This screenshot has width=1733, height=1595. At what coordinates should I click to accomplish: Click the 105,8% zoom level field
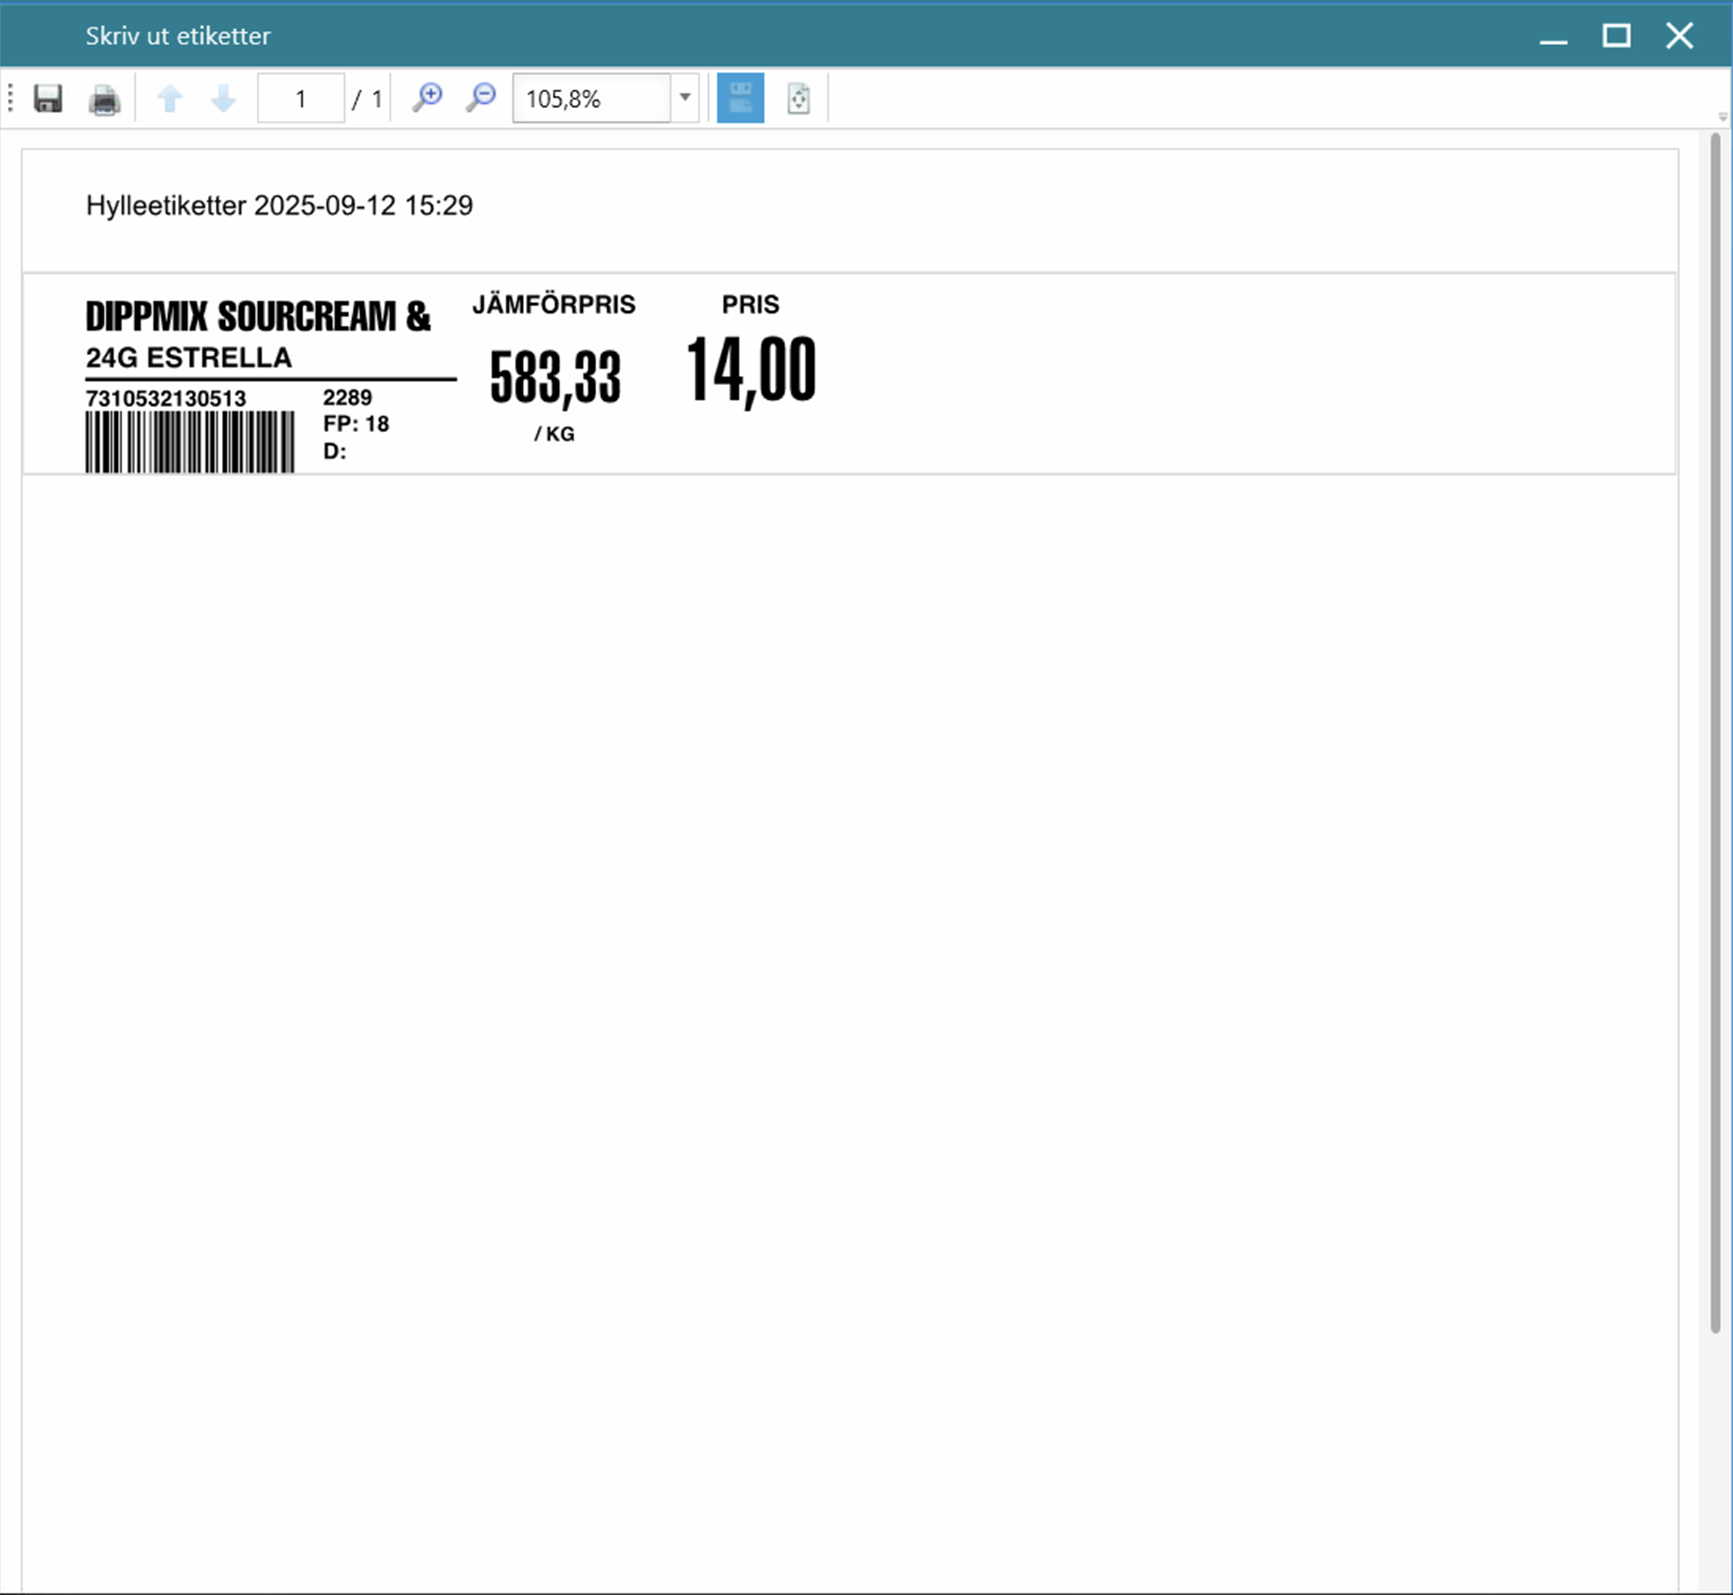(x=591, y=98)
